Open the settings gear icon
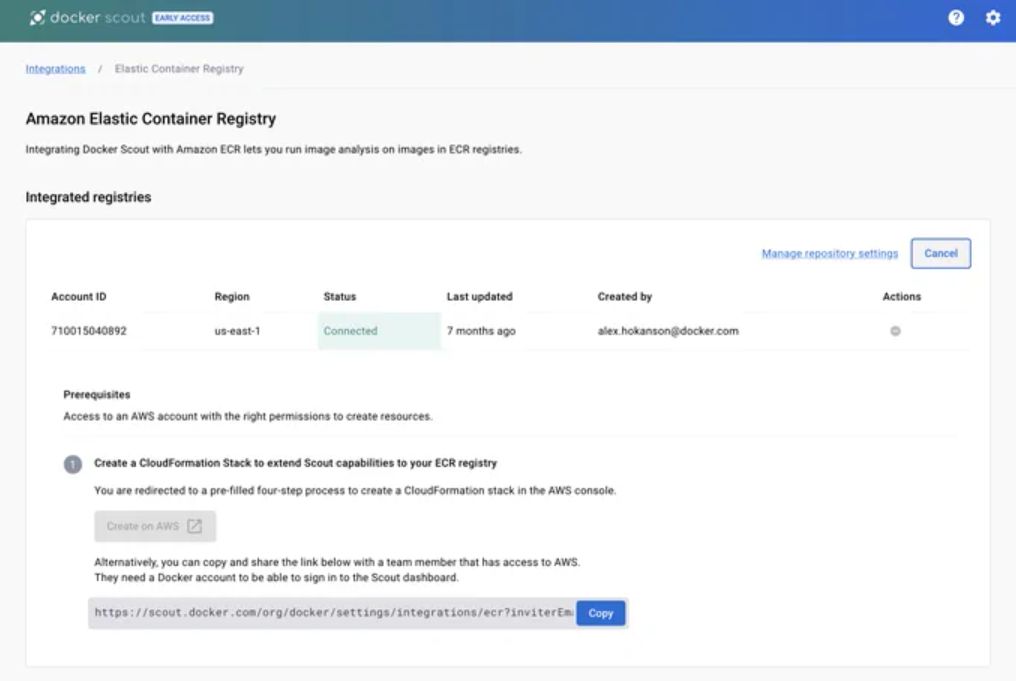Screen dimensions: 1016x681 tap(993, 17)
